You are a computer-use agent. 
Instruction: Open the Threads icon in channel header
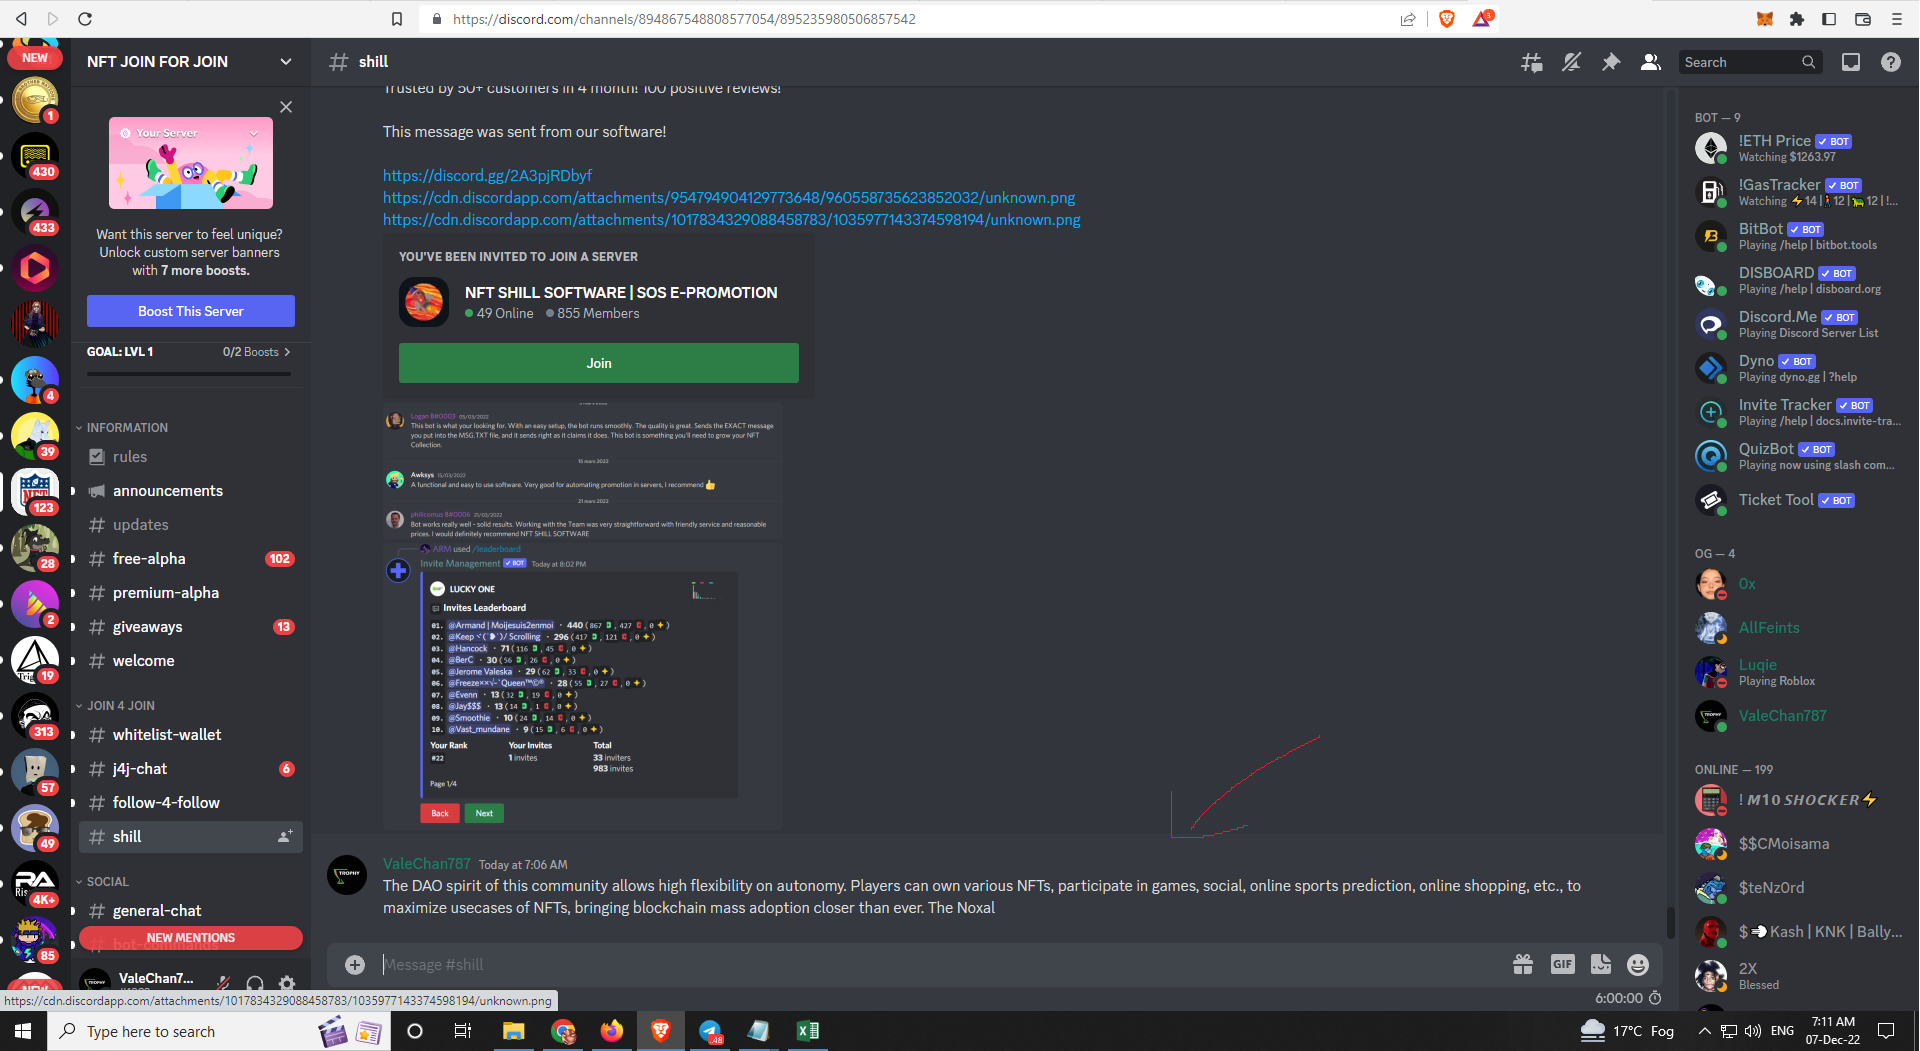click(1531, 62)
